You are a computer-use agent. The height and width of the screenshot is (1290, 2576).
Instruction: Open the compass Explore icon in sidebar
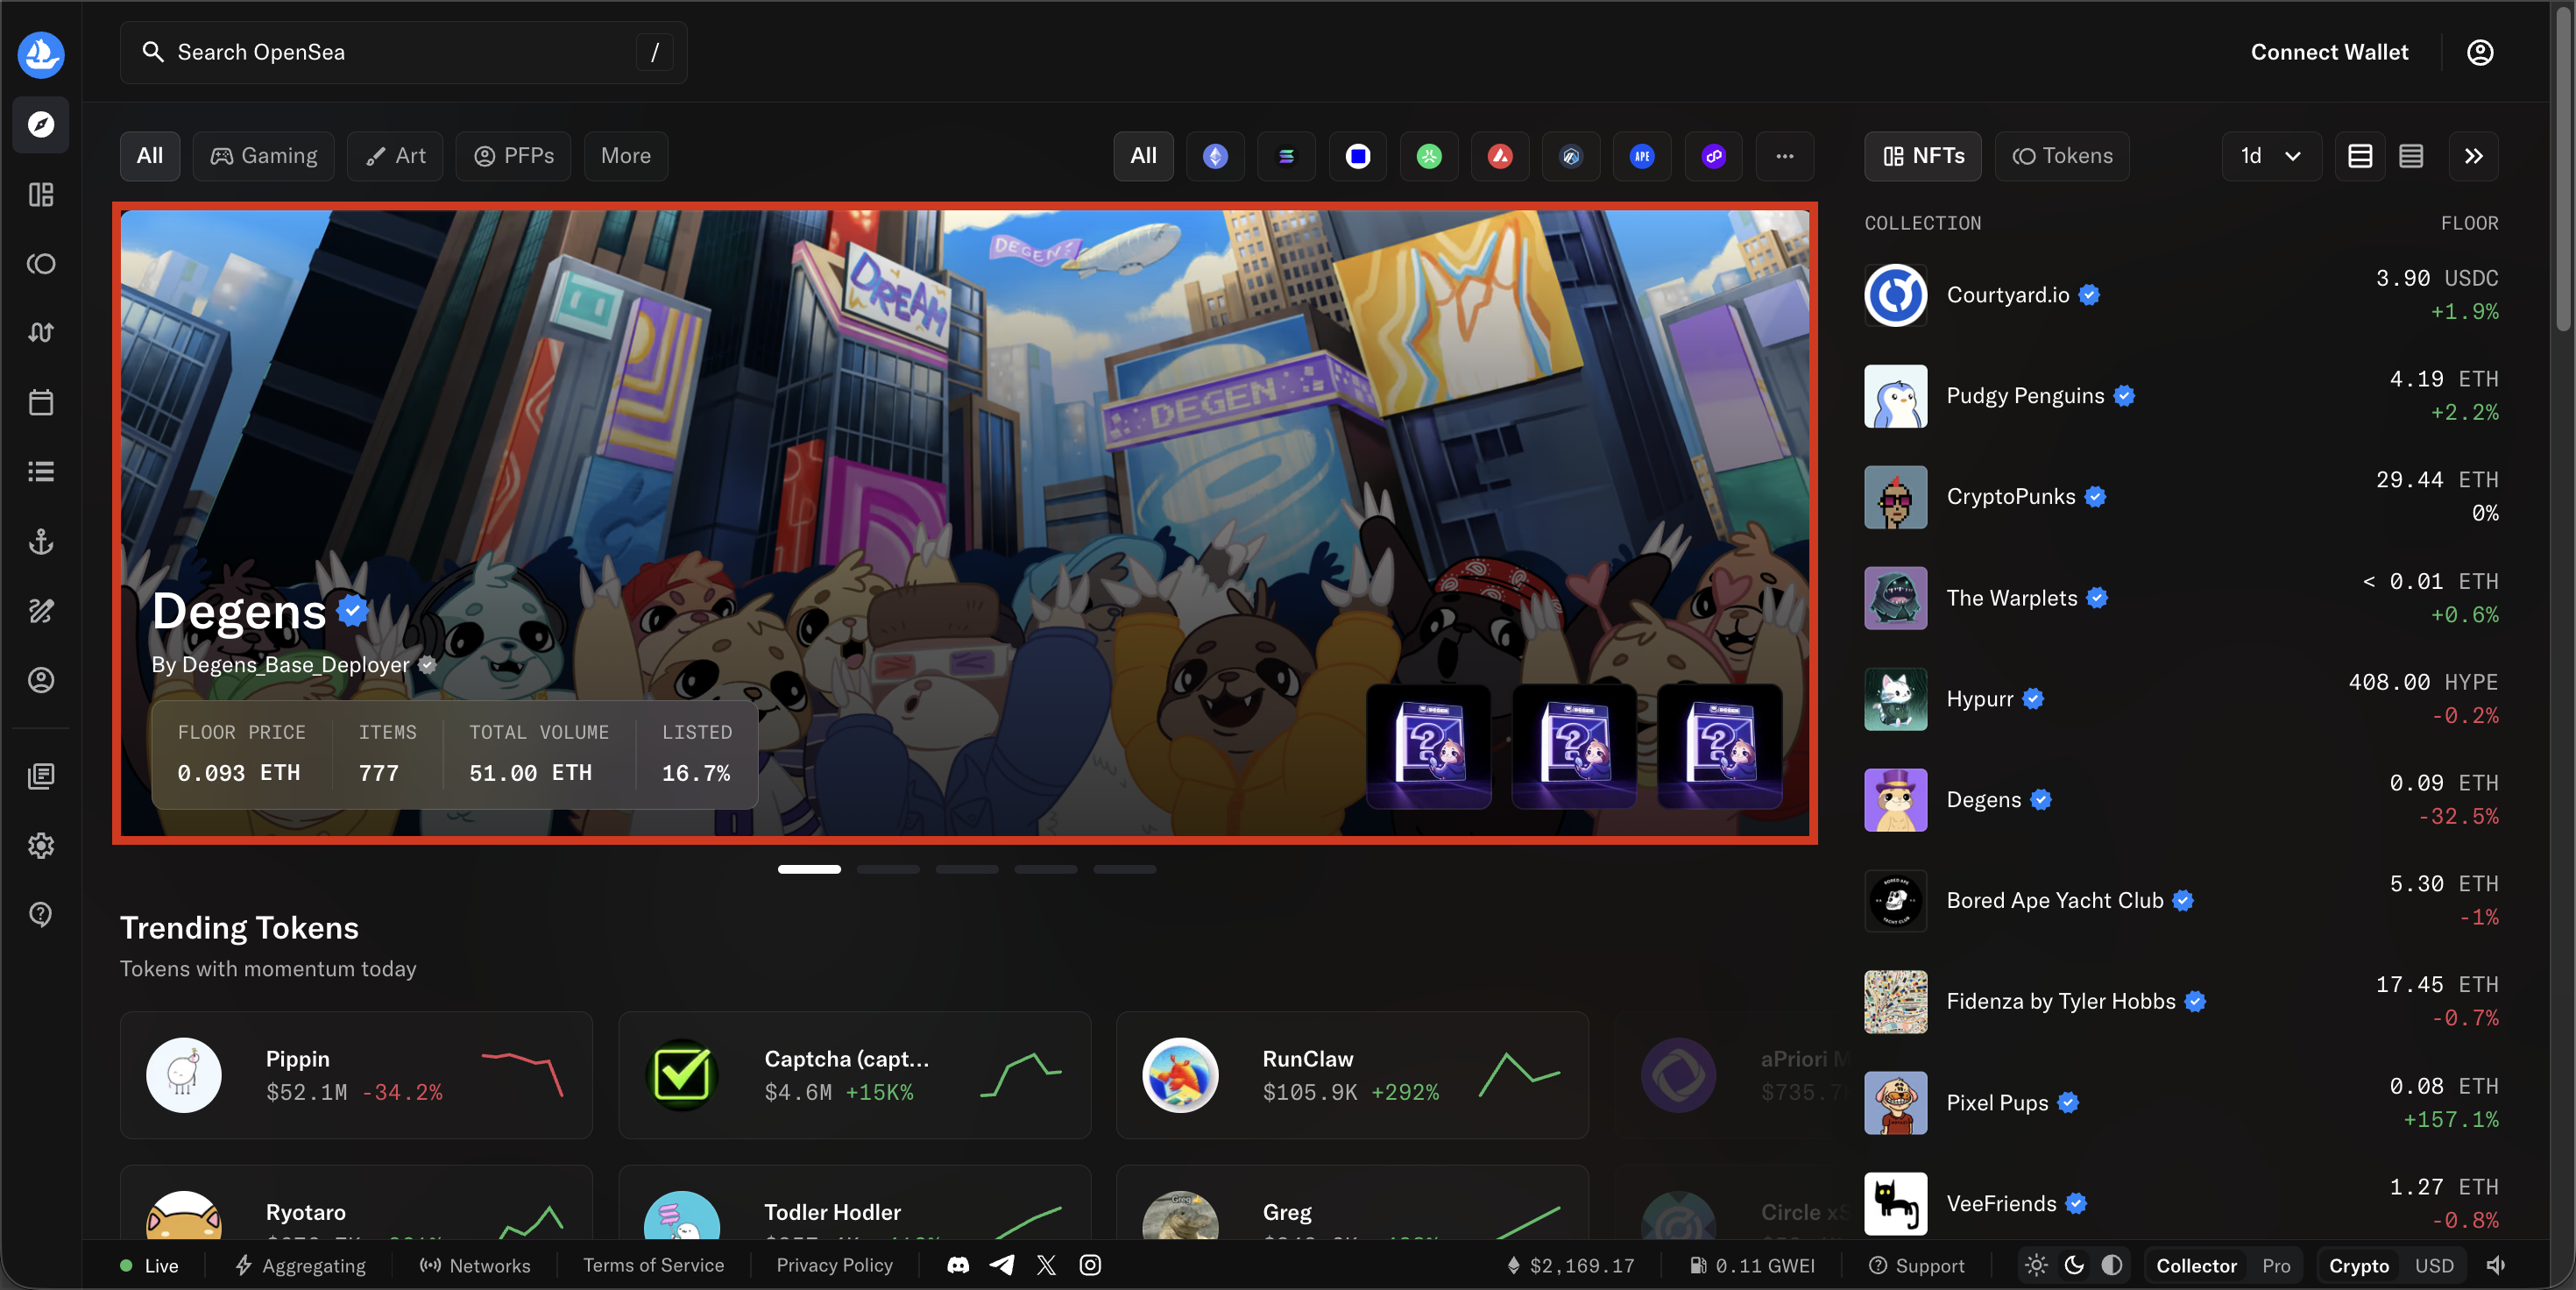(40, 124)
